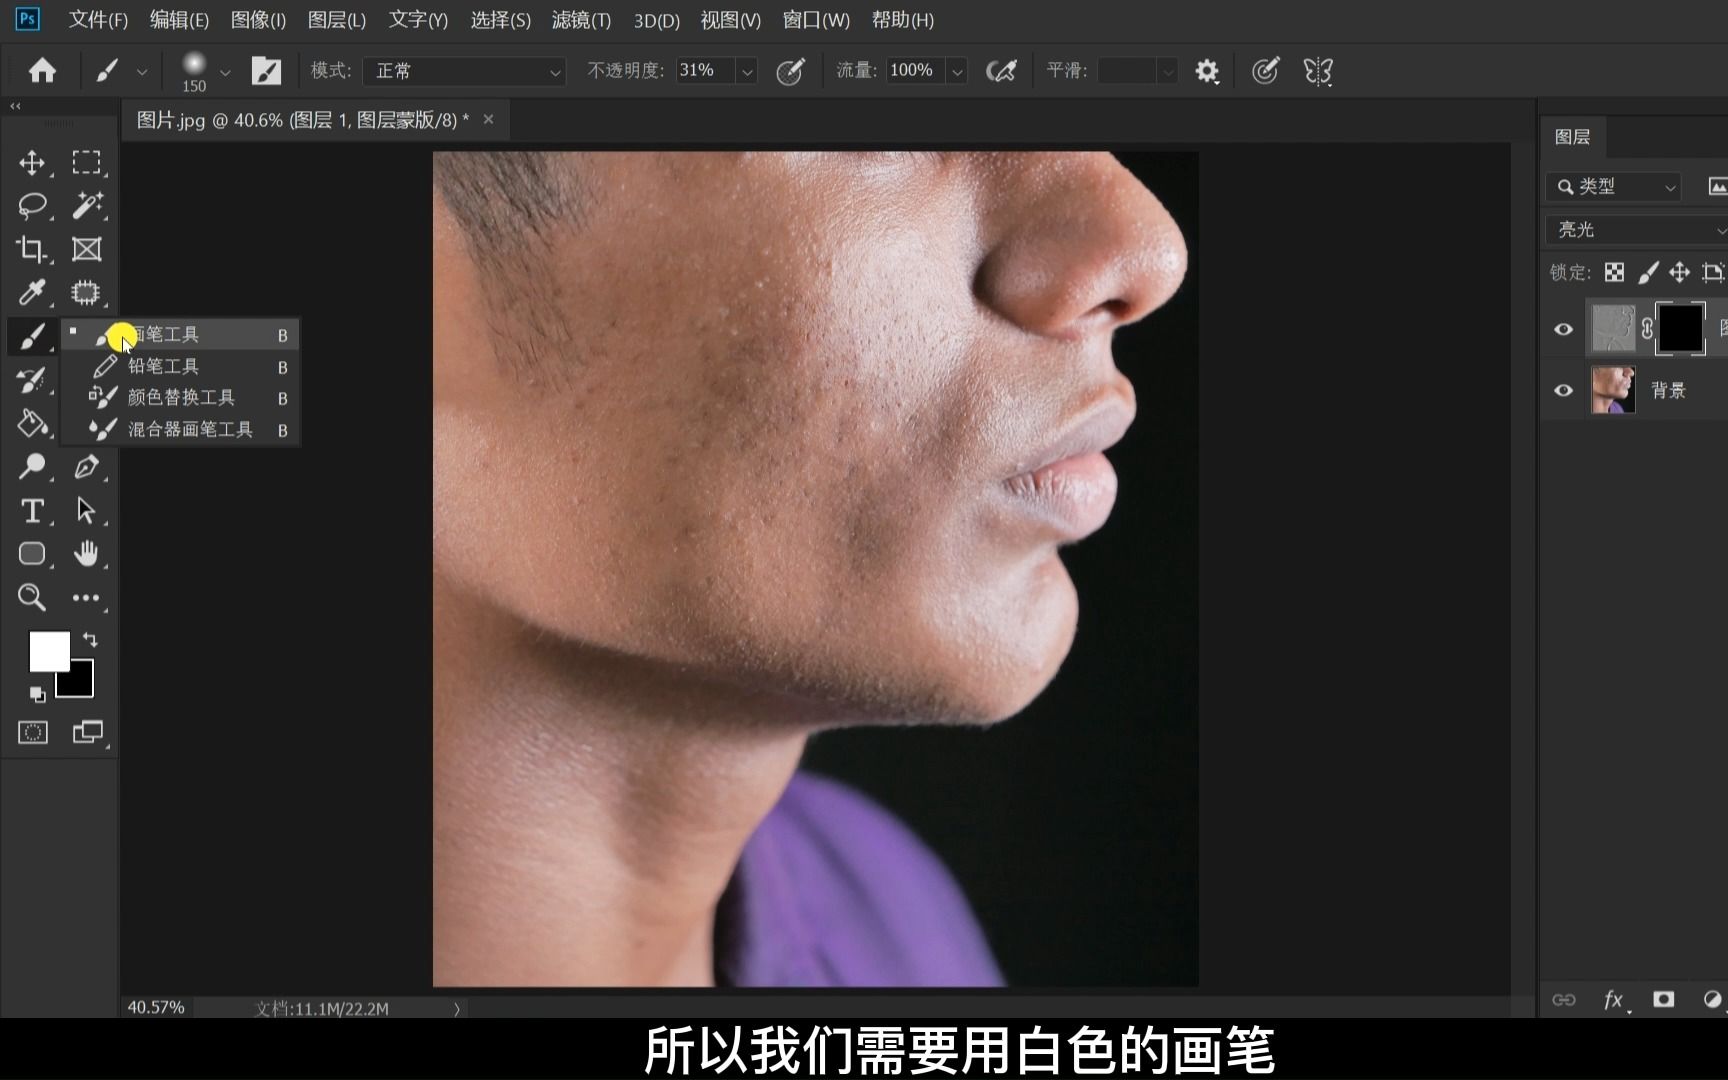
Task: Select the Lasso tool
Action: [33, 205]
